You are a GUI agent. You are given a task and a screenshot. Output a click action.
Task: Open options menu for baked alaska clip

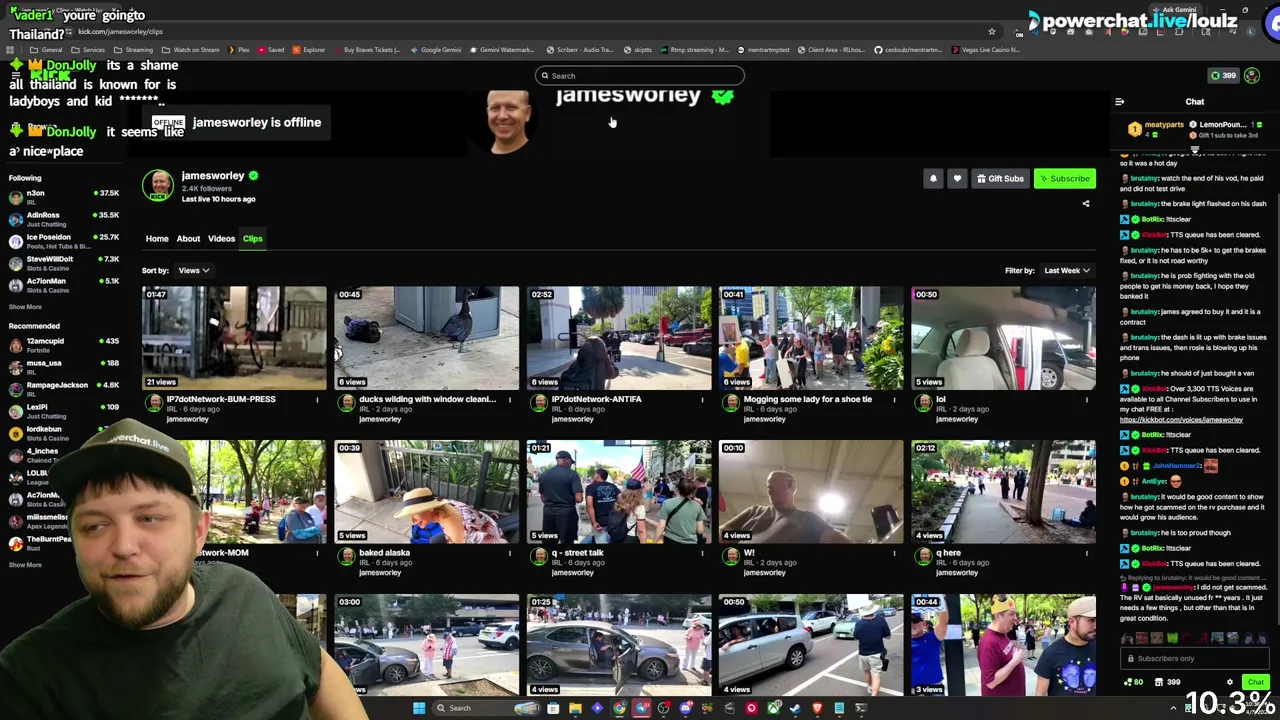tap(509, 553)
